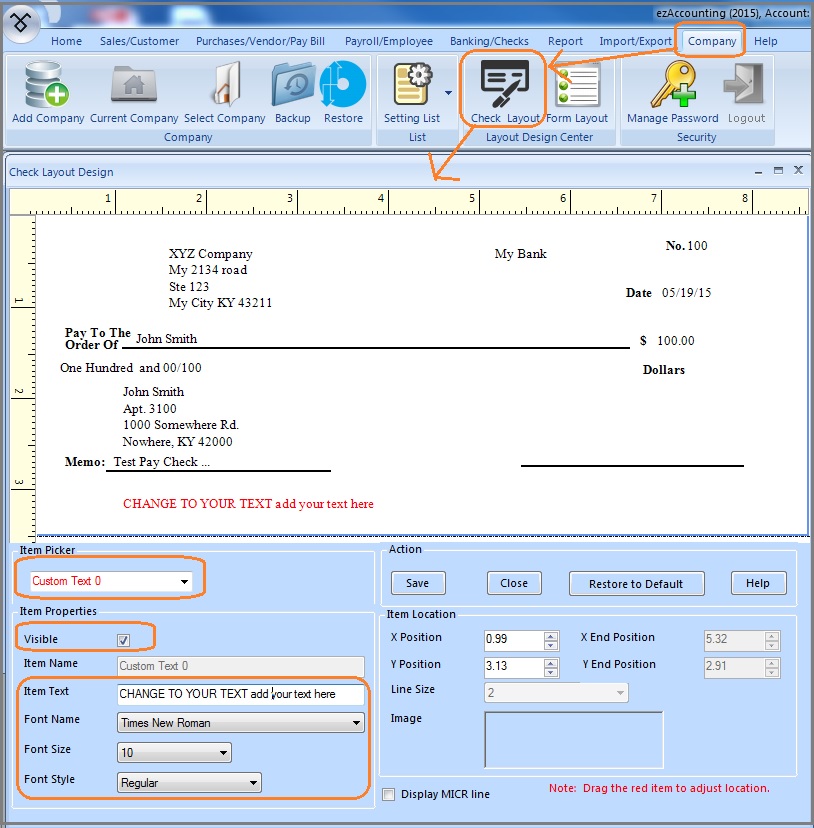Enable the Display MICR line checkbox
Viewport: 814px width, 828px height.
[x=388, y=793]
